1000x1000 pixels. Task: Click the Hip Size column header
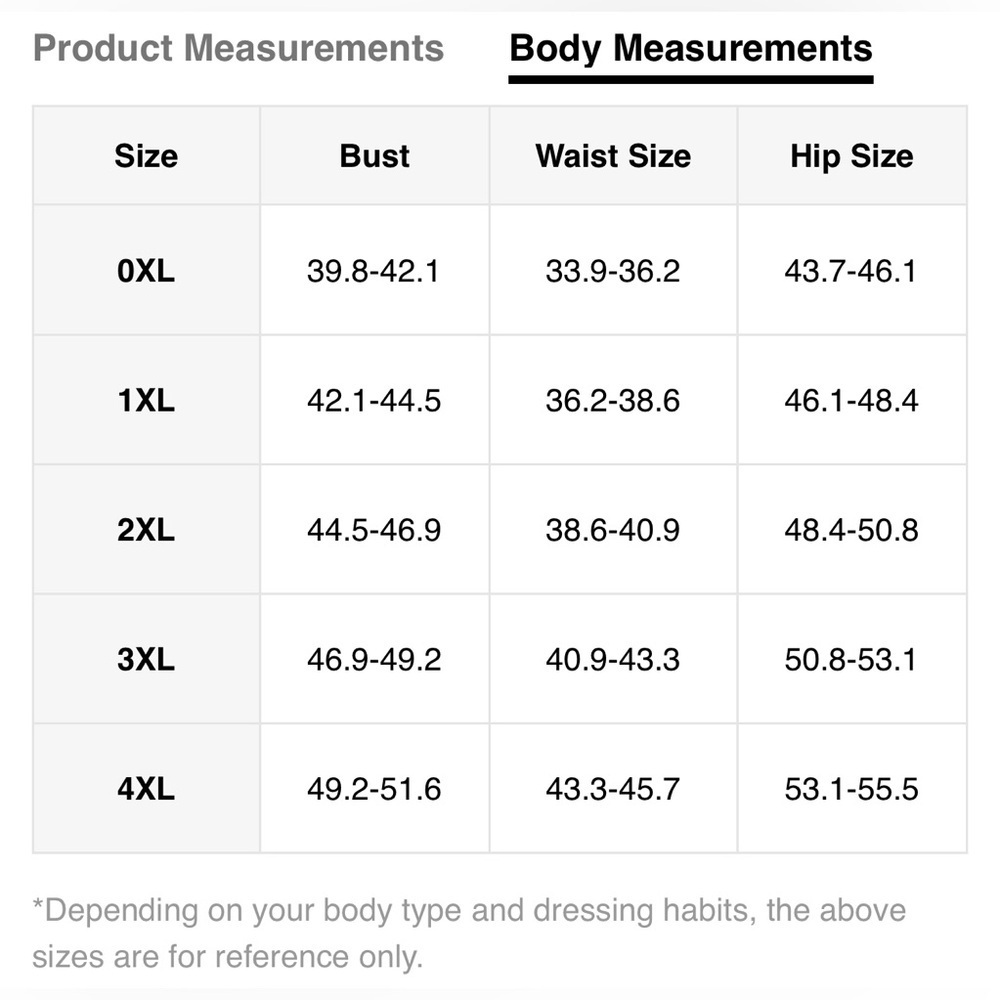[x=851, y=156]
